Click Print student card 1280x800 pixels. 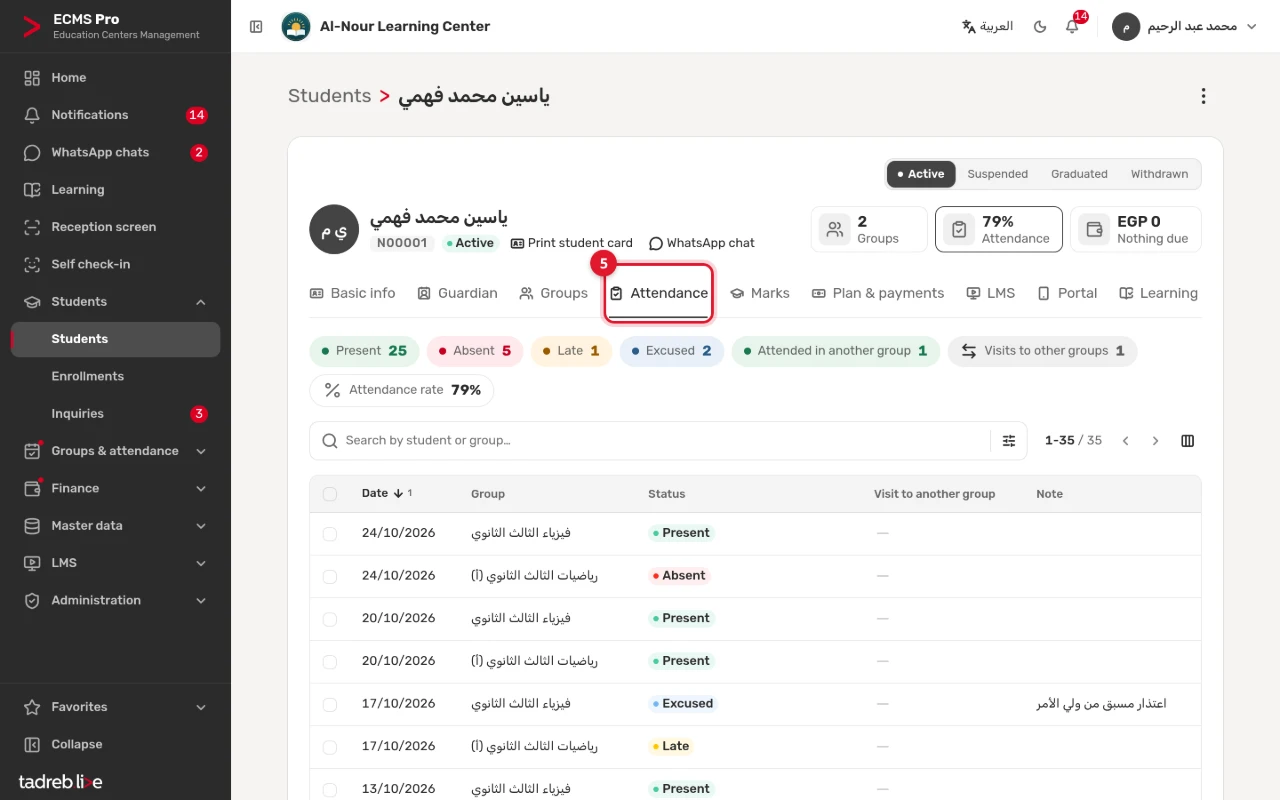click(571, 243)
